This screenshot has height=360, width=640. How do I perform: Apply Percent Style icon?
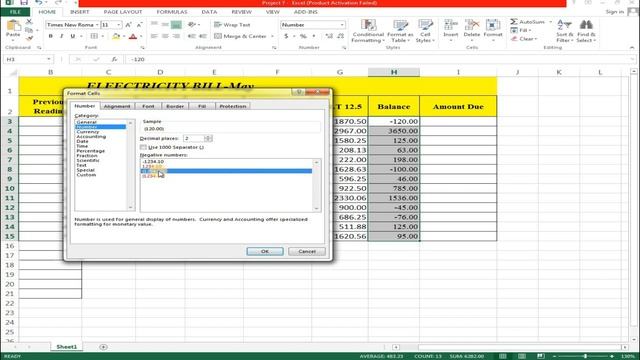[303, 36]
